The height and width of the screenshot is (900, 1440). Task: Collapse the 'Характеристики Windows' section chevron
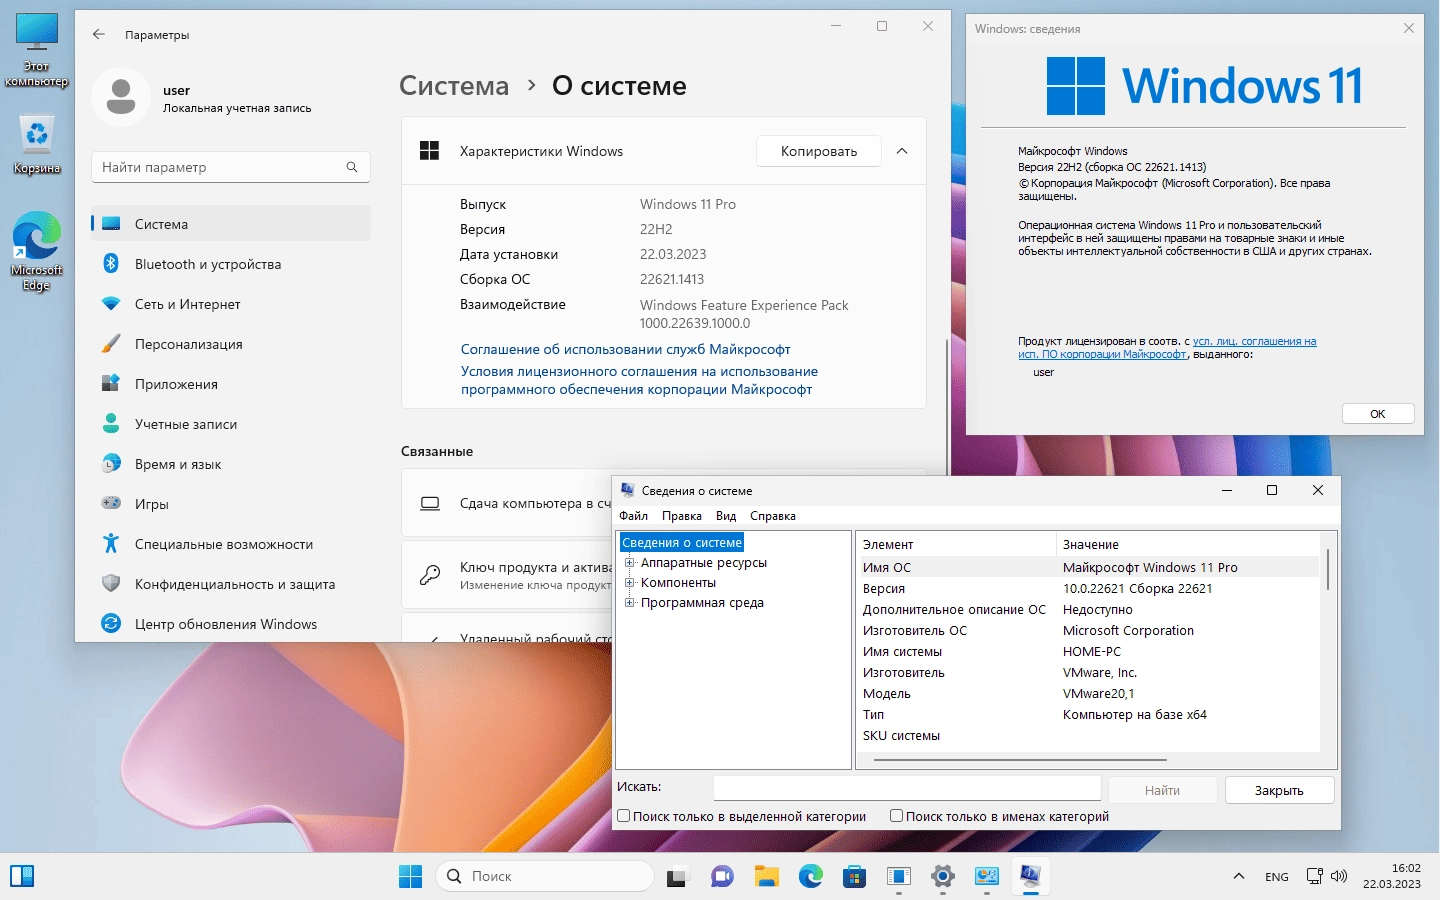coord(902,151)
